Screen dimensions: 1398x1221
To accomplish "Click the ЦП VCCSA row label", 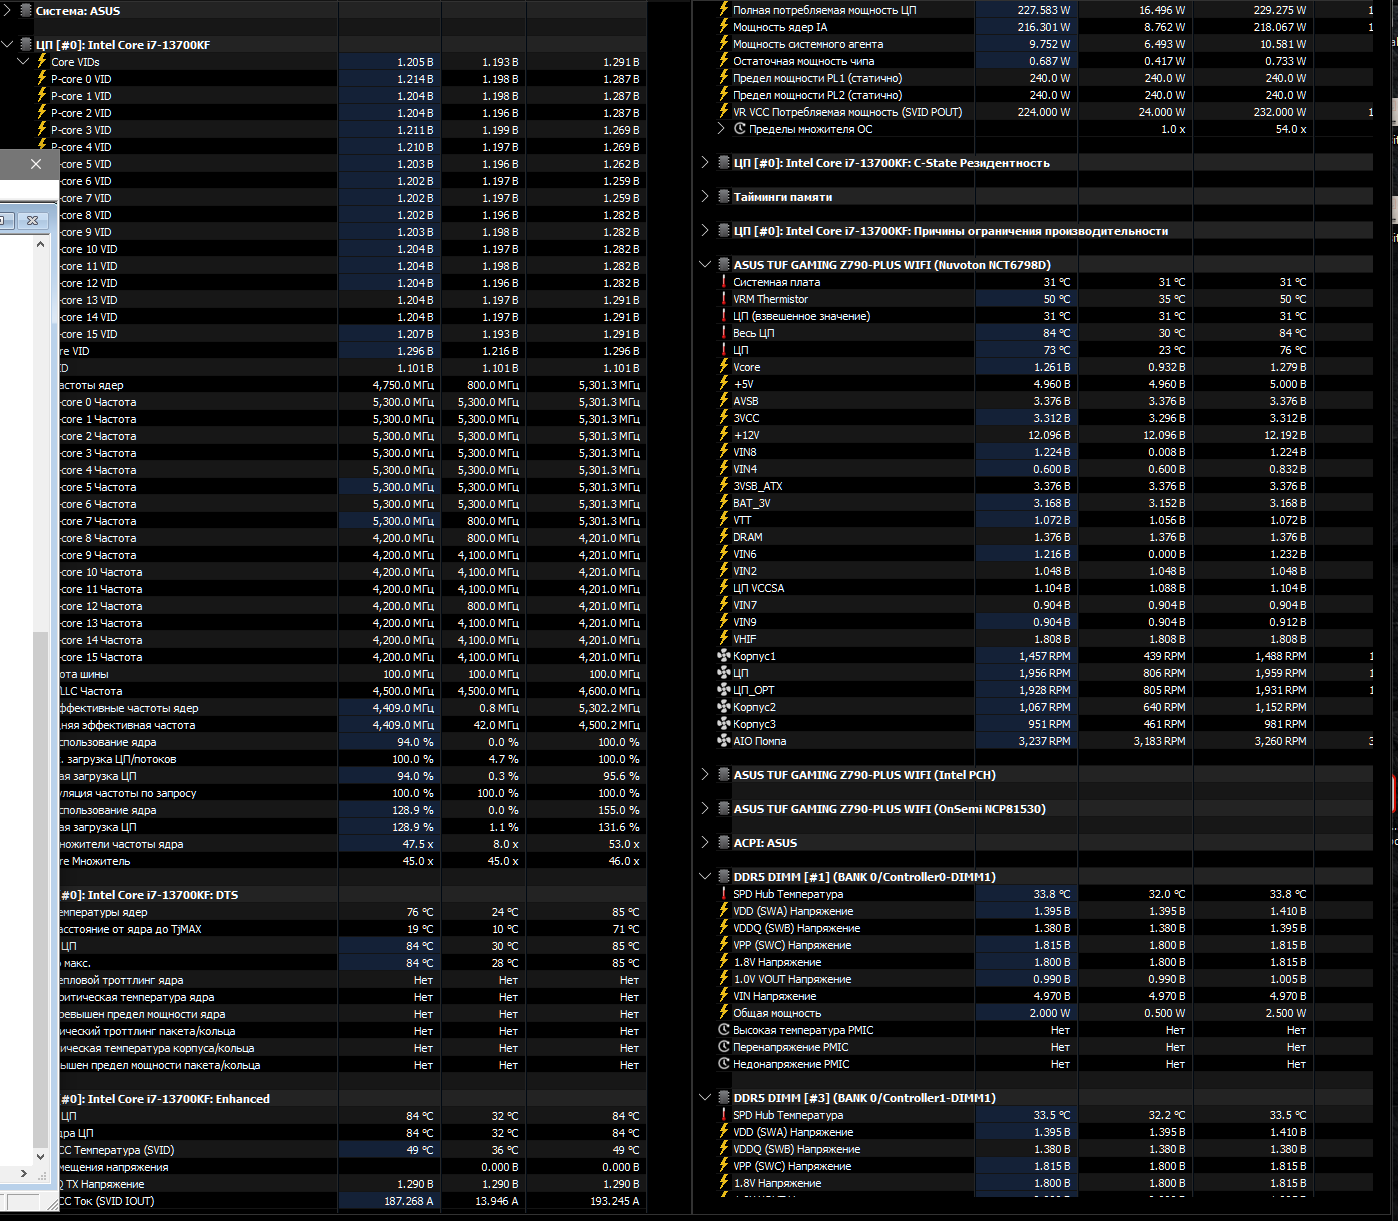I will (758, 588).
